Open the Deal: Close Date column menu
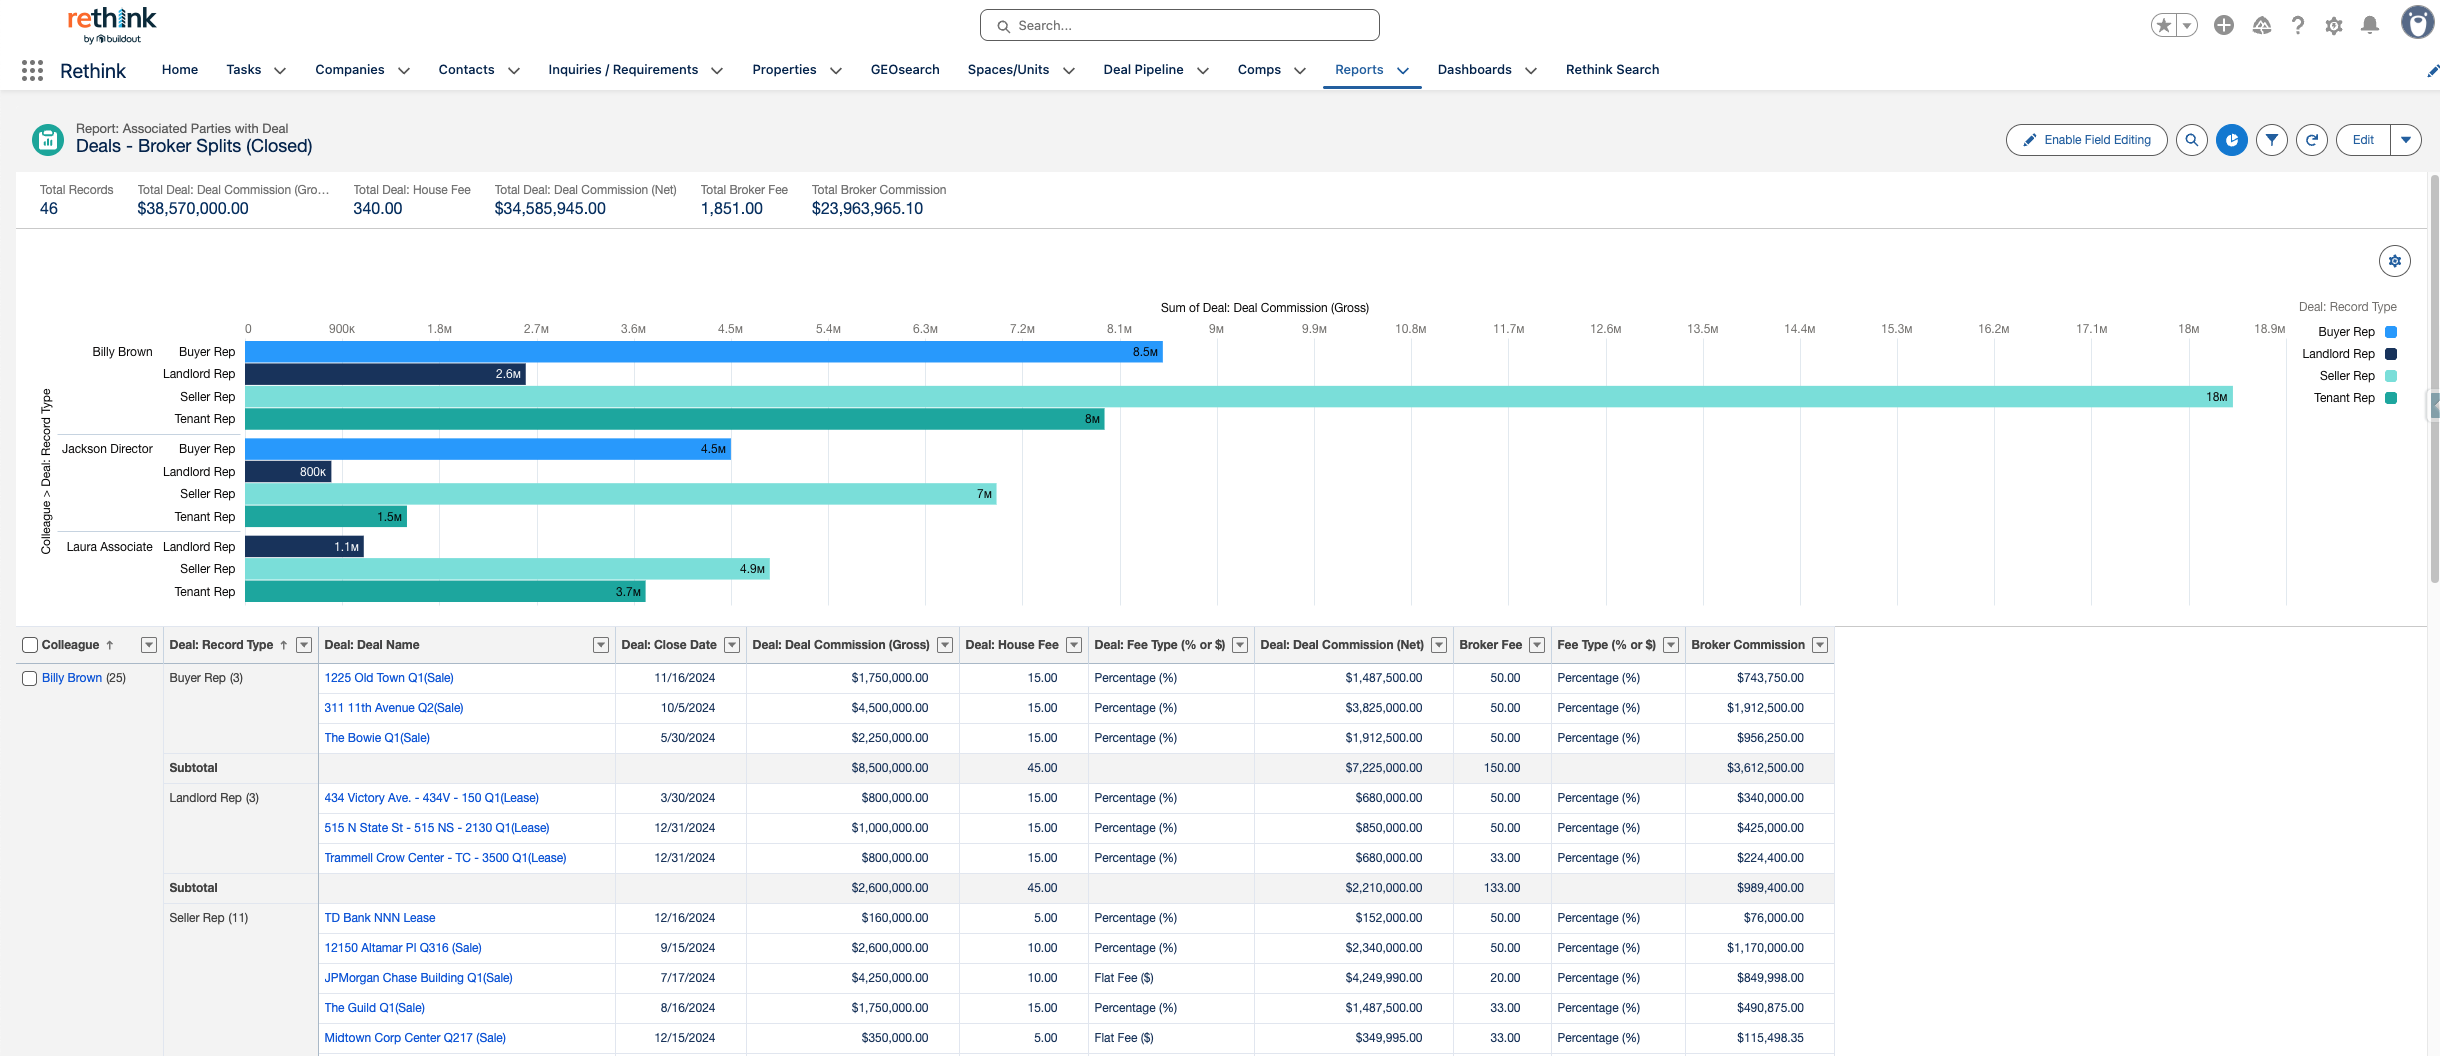The image size is (2440, 1056). 732,645
